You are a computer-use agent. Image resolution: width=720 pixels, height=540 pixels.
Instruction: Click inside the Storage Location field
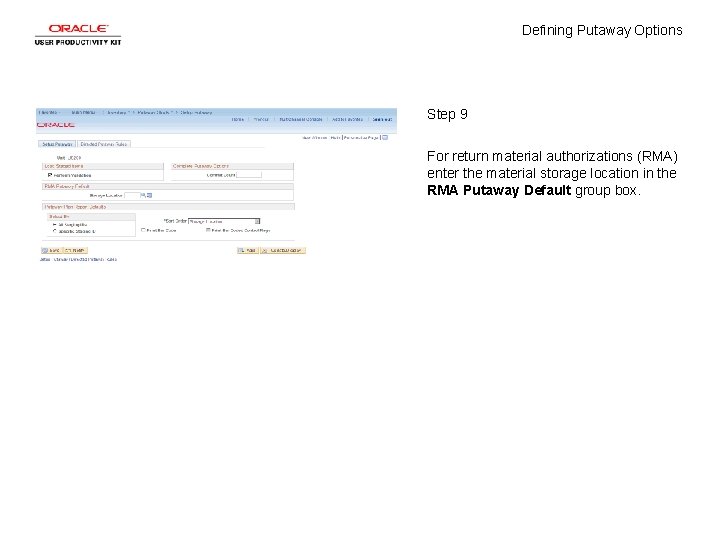132,196
